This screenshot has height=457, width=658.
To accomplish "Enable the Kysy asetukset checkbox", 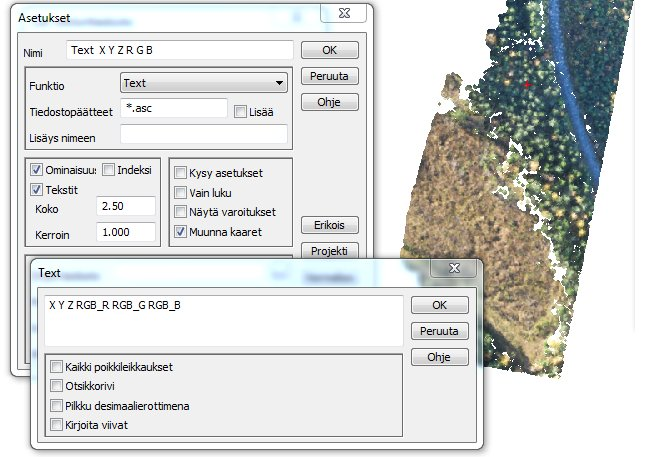I will point(180,173).
